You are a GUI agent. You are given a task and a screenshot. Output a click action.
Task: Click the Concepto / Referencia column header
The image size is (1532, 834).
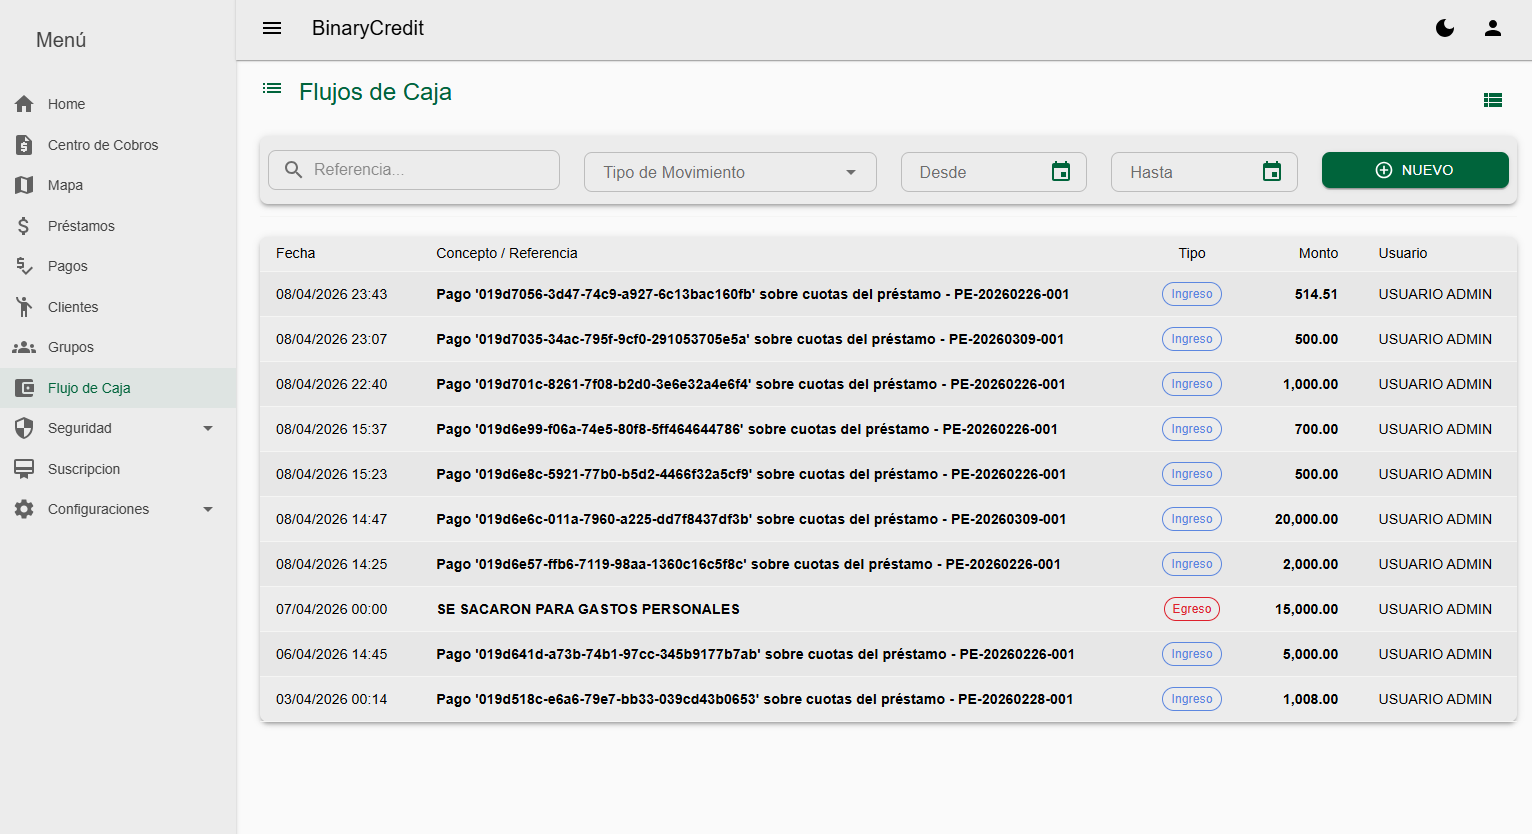tap(507, 253)
